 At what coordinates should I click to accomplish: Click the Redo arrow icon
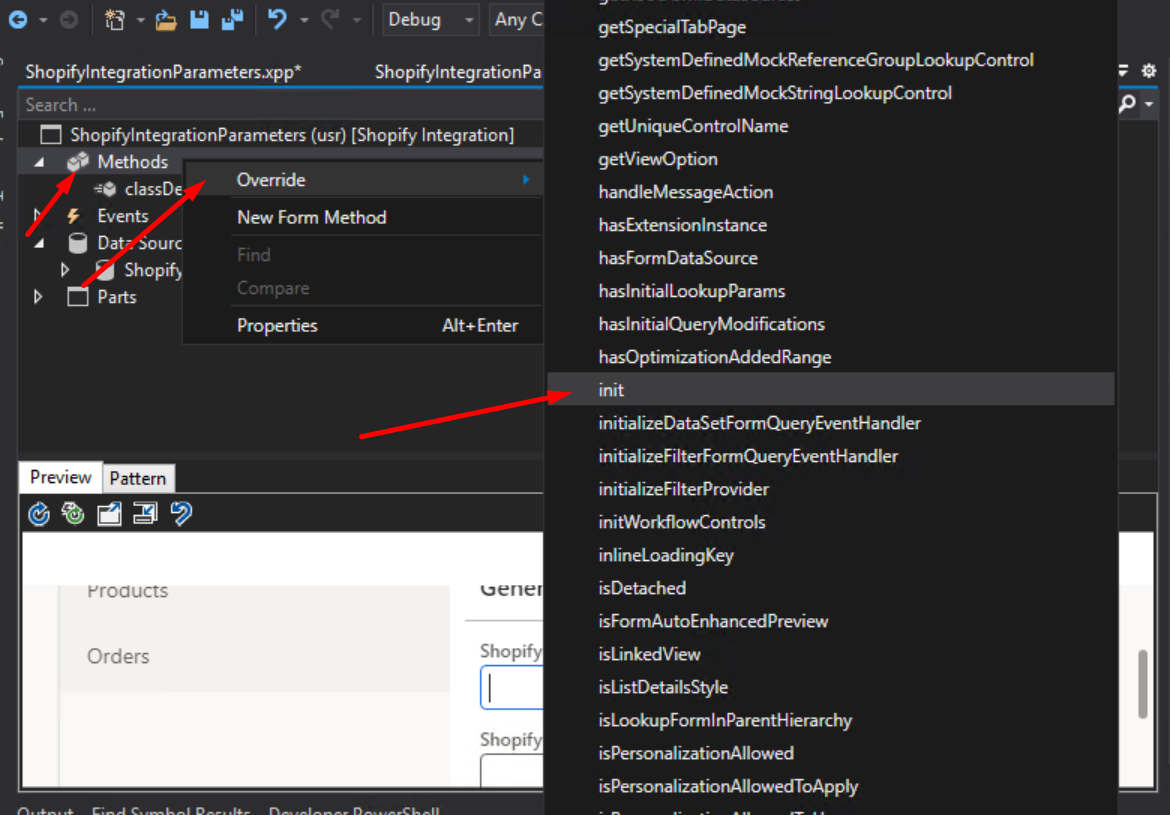330,19
